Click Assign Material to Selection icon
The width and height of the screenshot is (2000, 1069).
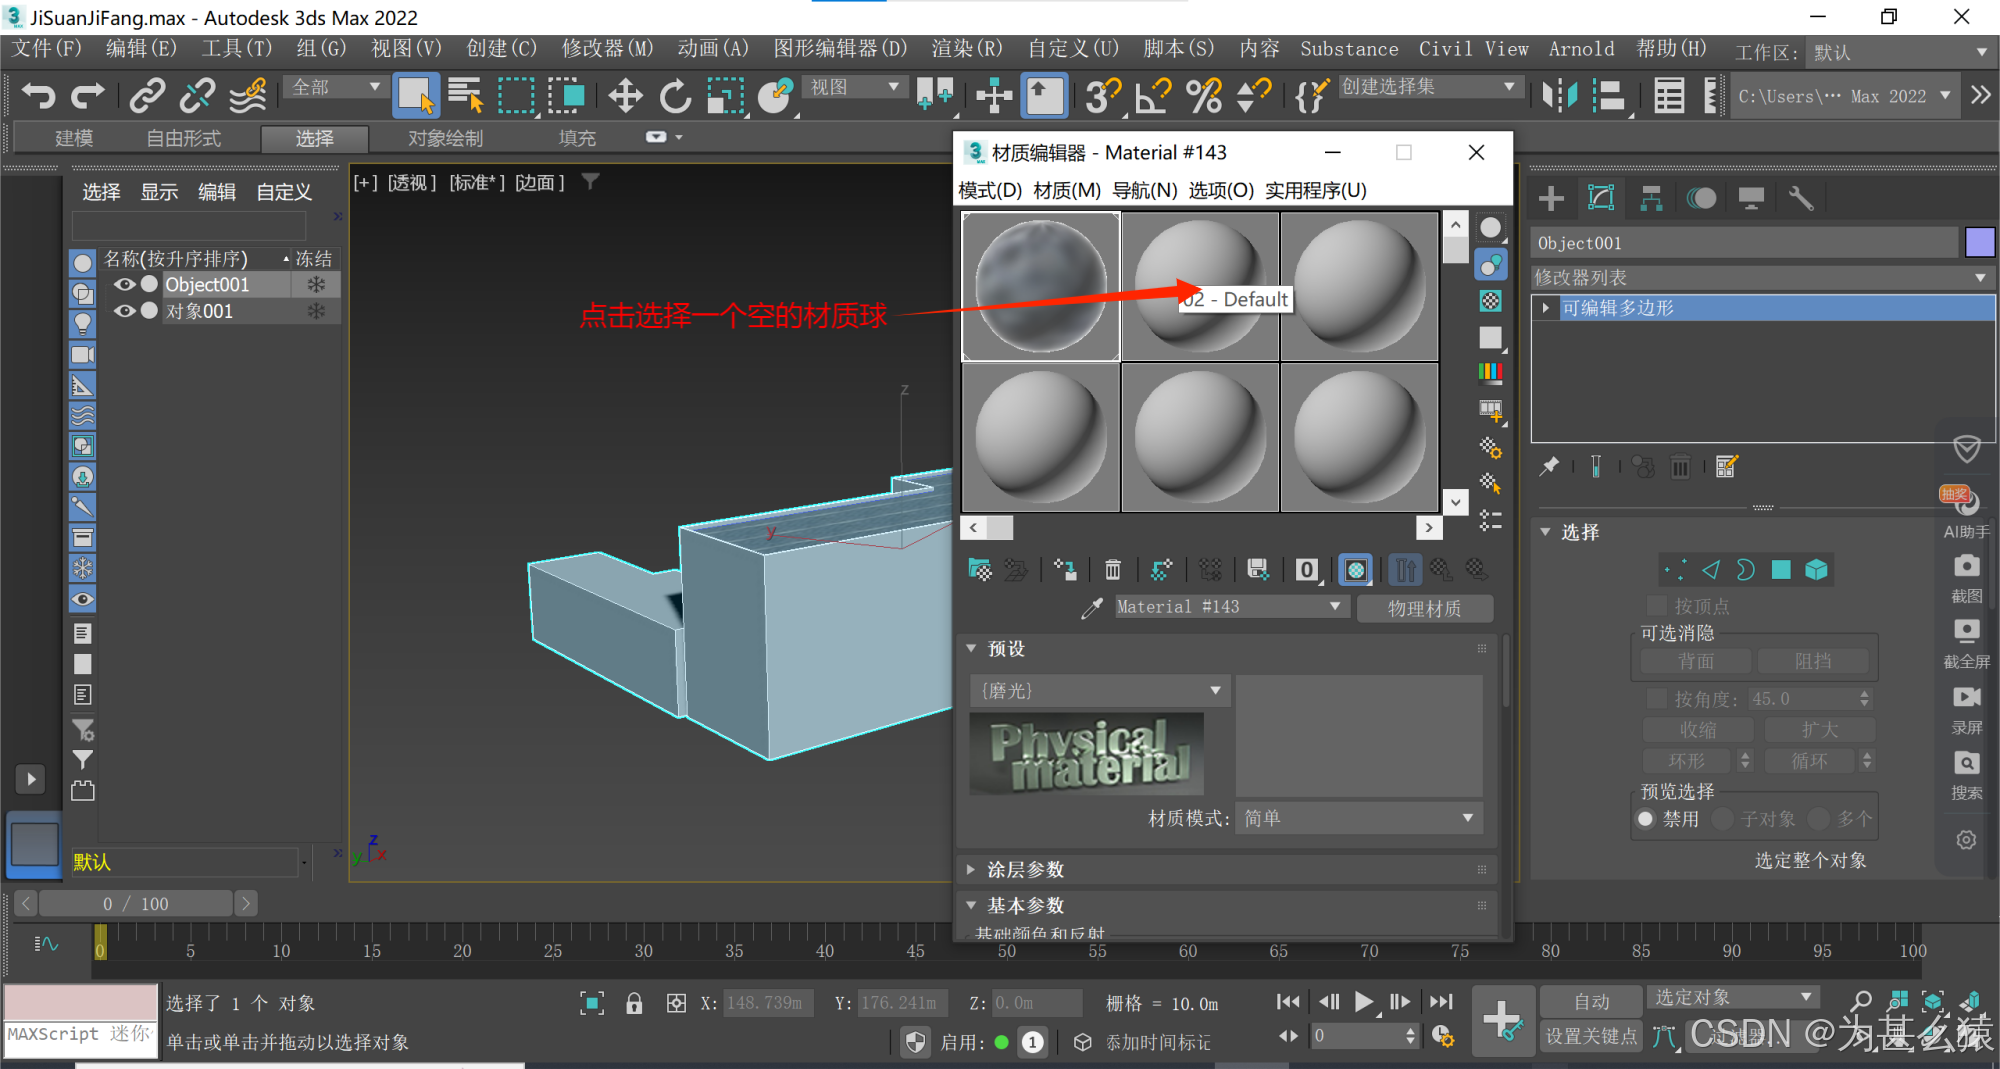[1065, 570]
